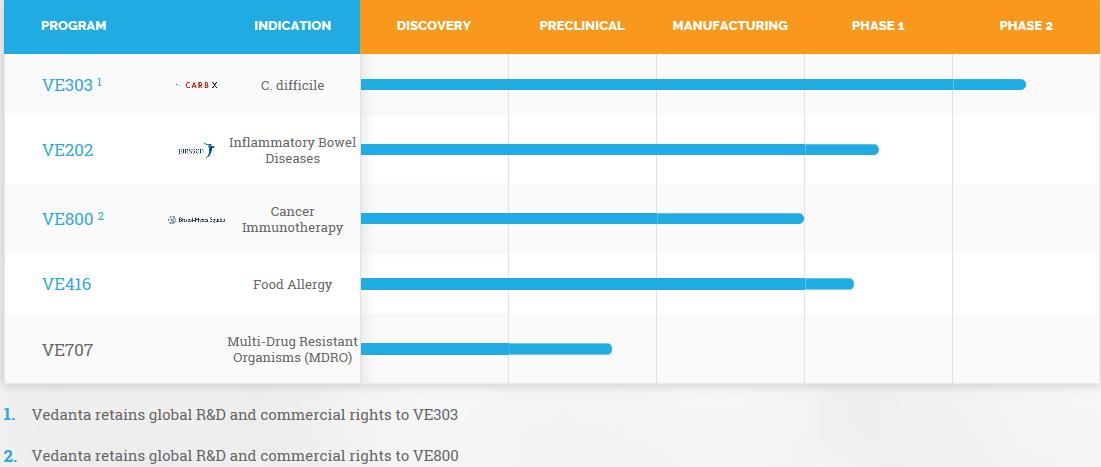The height and width of the screenshot is (467, 1101).
Task: Click the MANUFACTURING stage header
Action: pyautogui.click(x=729, y=26)
